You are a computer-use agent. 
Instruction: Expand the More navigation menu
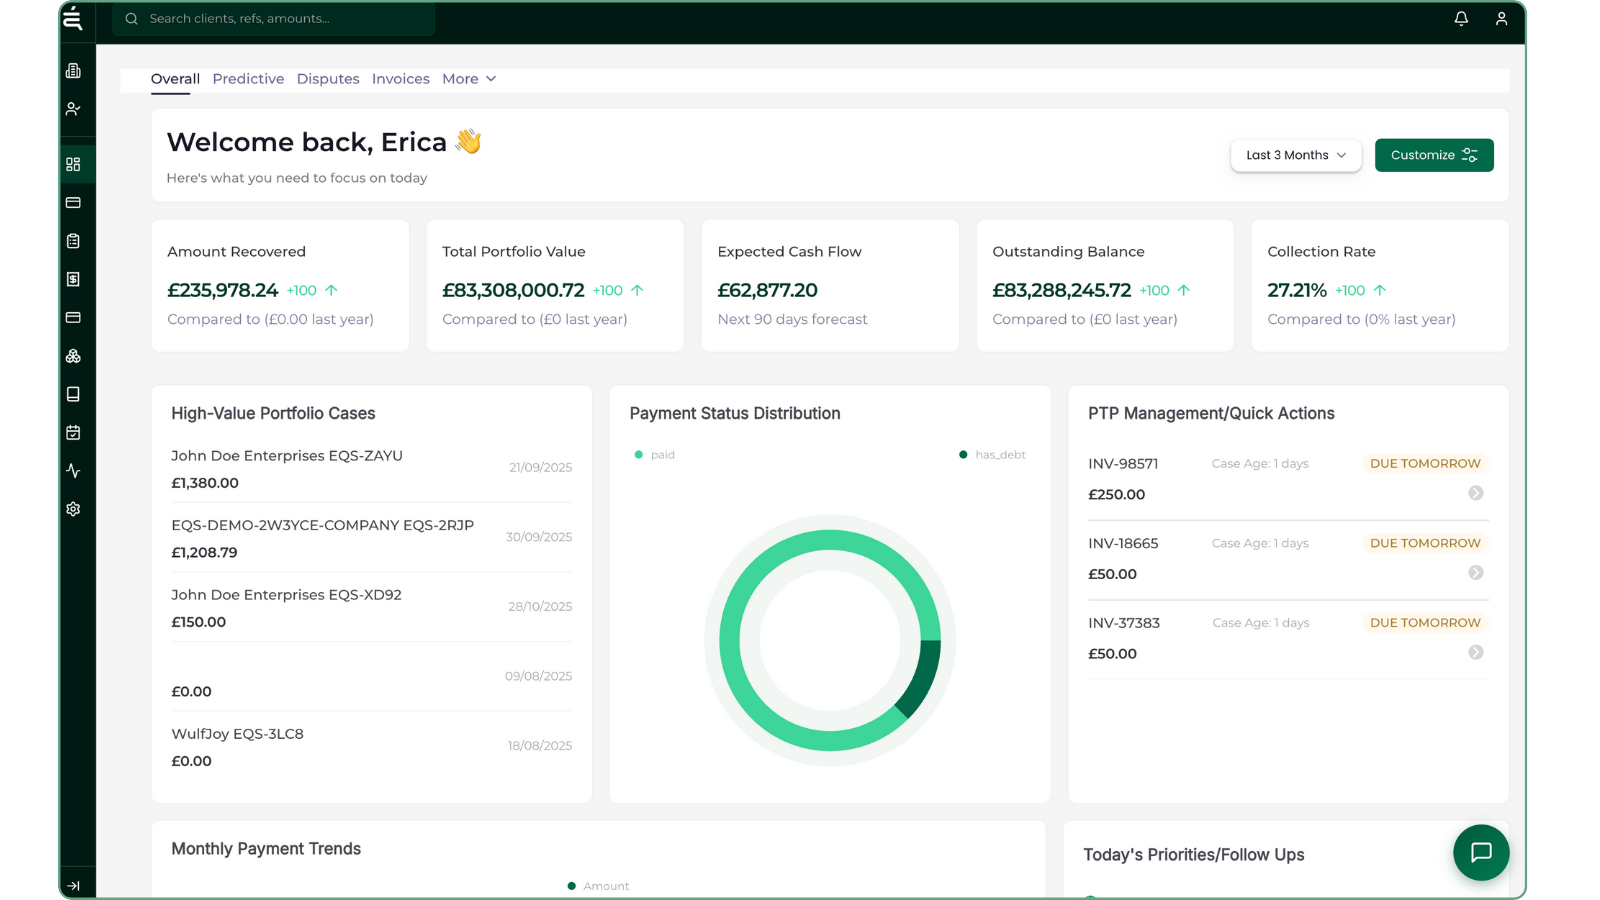[469, 78]
